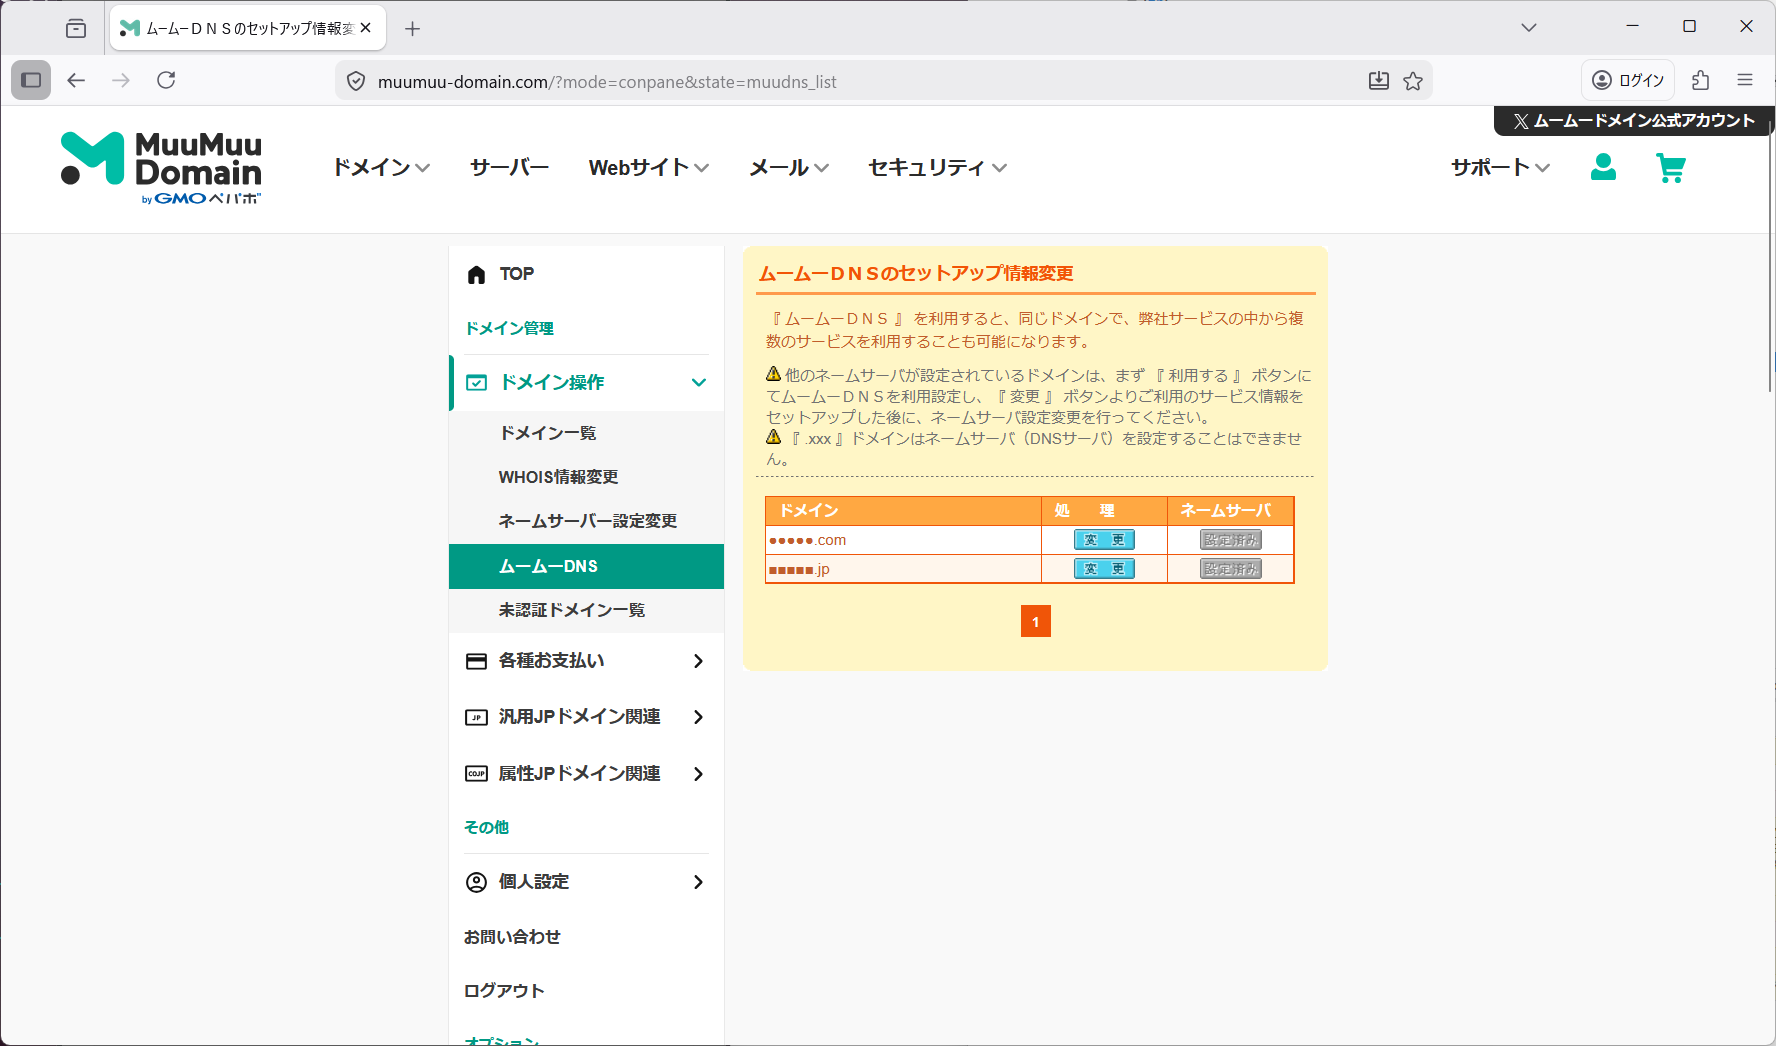Expand the メール header dropdown
The height and width of the screenshot is (1046, 1776).
tap(789, 168)
